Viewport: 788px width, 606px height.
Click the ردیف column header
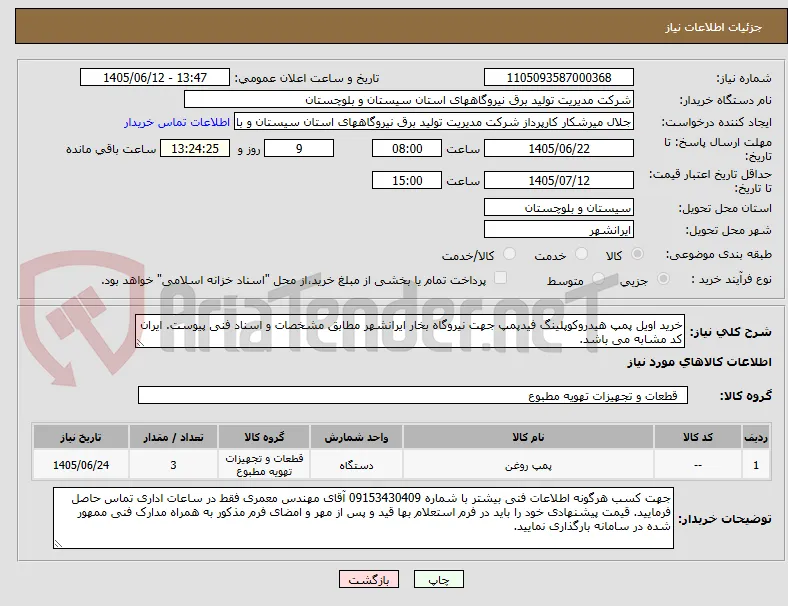755,437
